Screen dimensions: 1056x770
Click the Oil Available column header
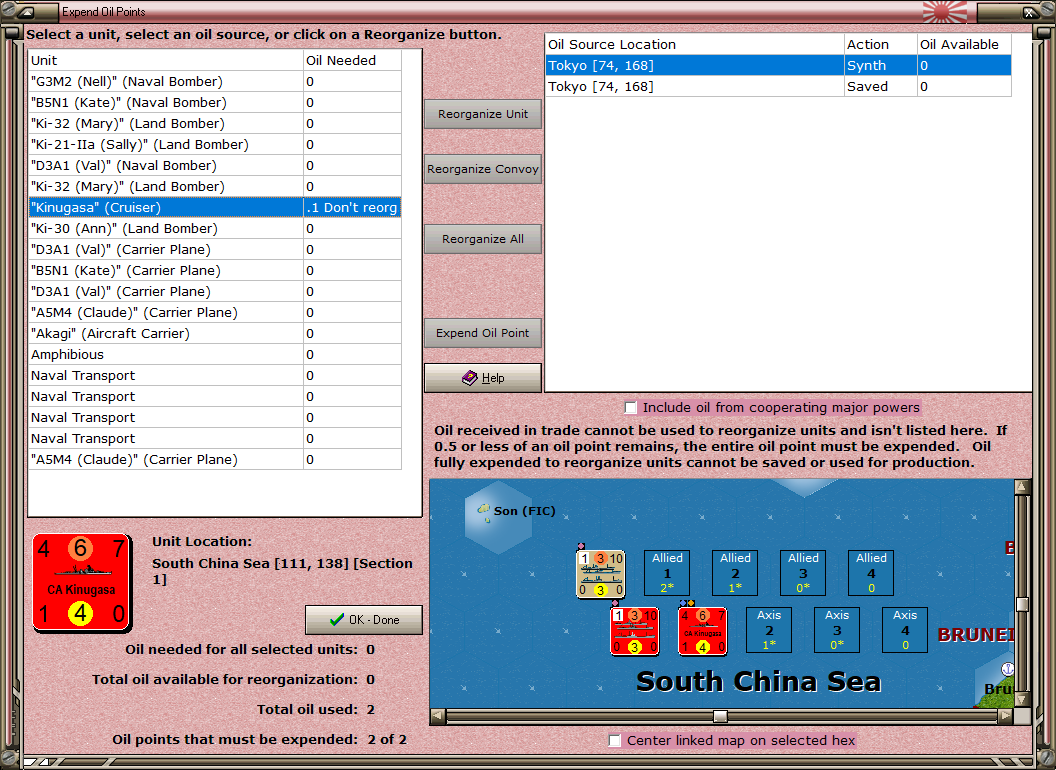point(964,44)
